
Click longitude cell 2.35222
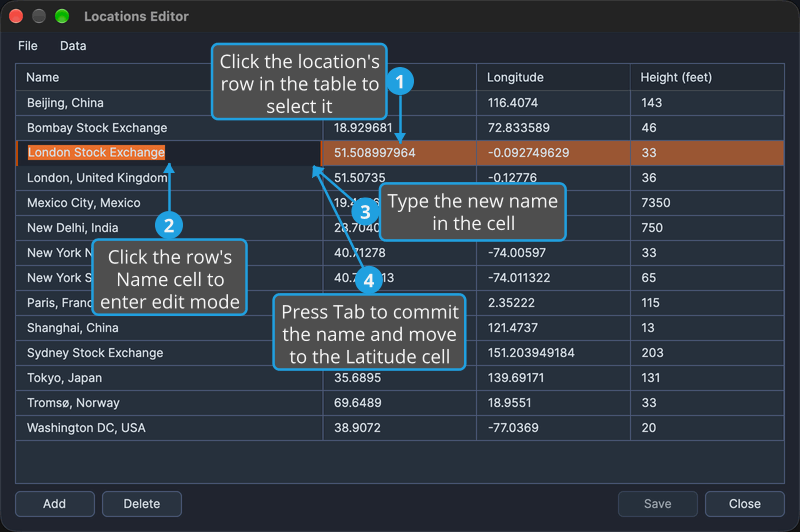[x=554, y=303]
